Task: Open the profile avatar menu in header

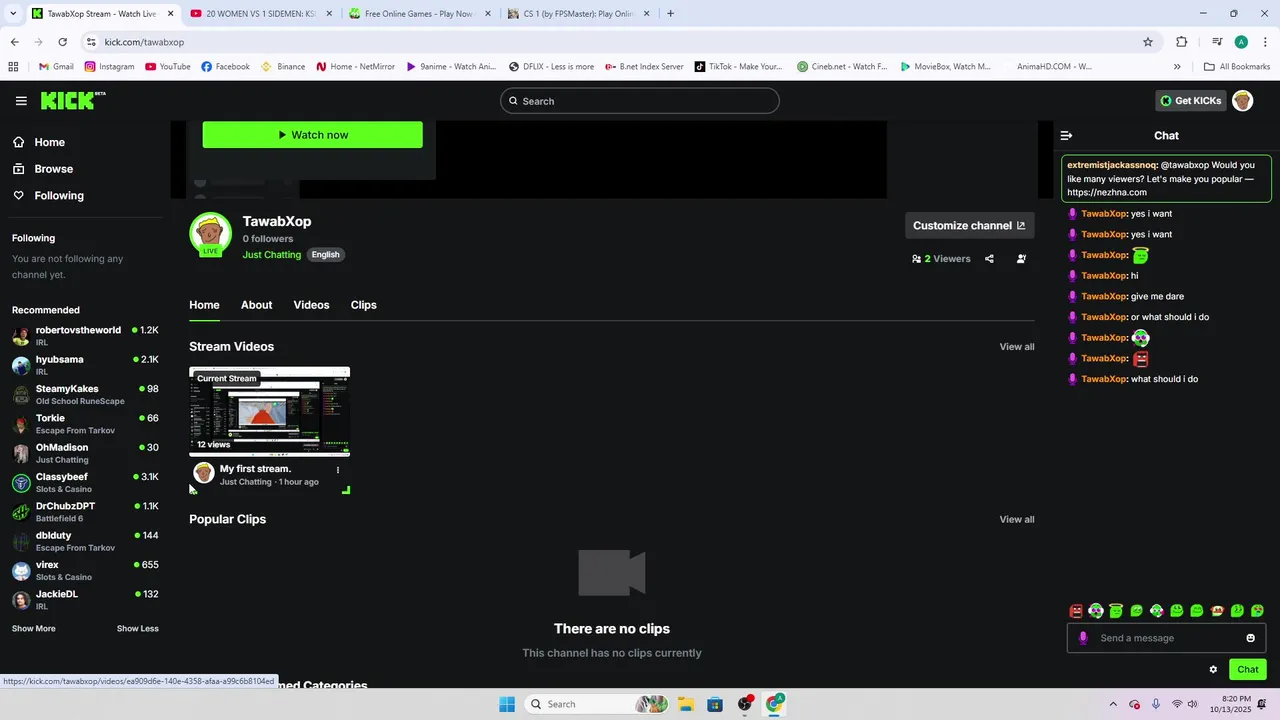Action: pyautogui.click(x=1242, y=101)
